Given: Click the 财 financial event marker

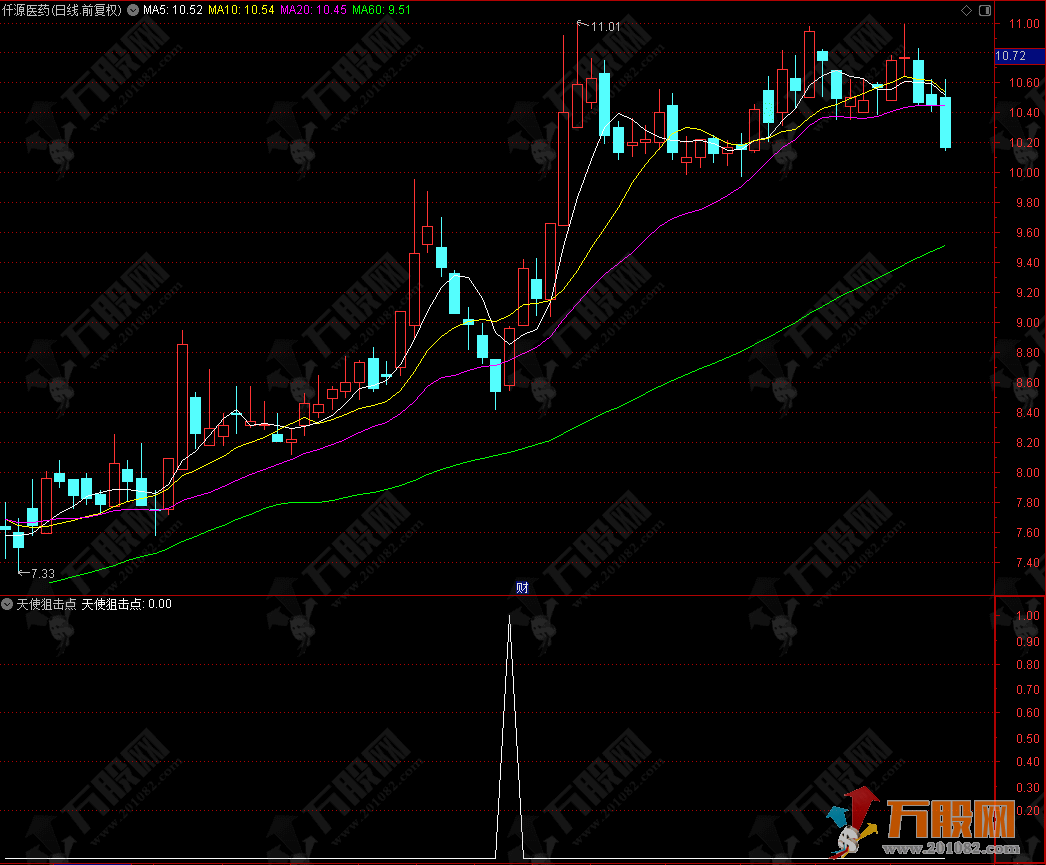Looking at the screenshot, I should (522, 588).
